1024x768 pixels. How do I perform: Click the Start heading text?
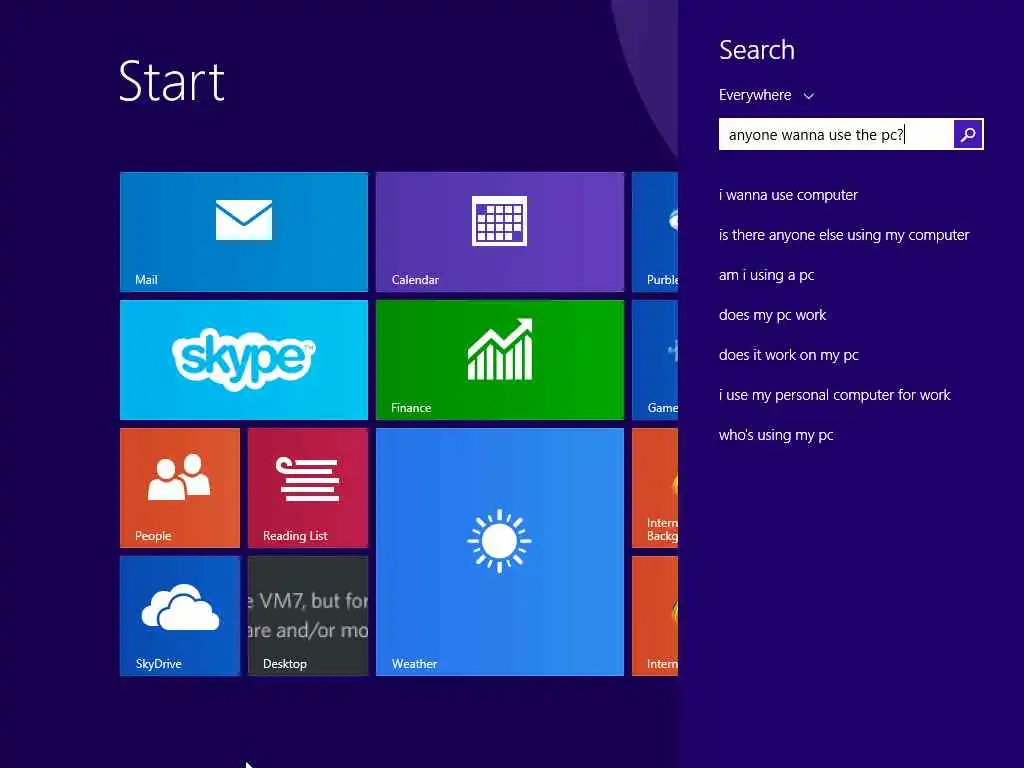click(x=172, y=82)
